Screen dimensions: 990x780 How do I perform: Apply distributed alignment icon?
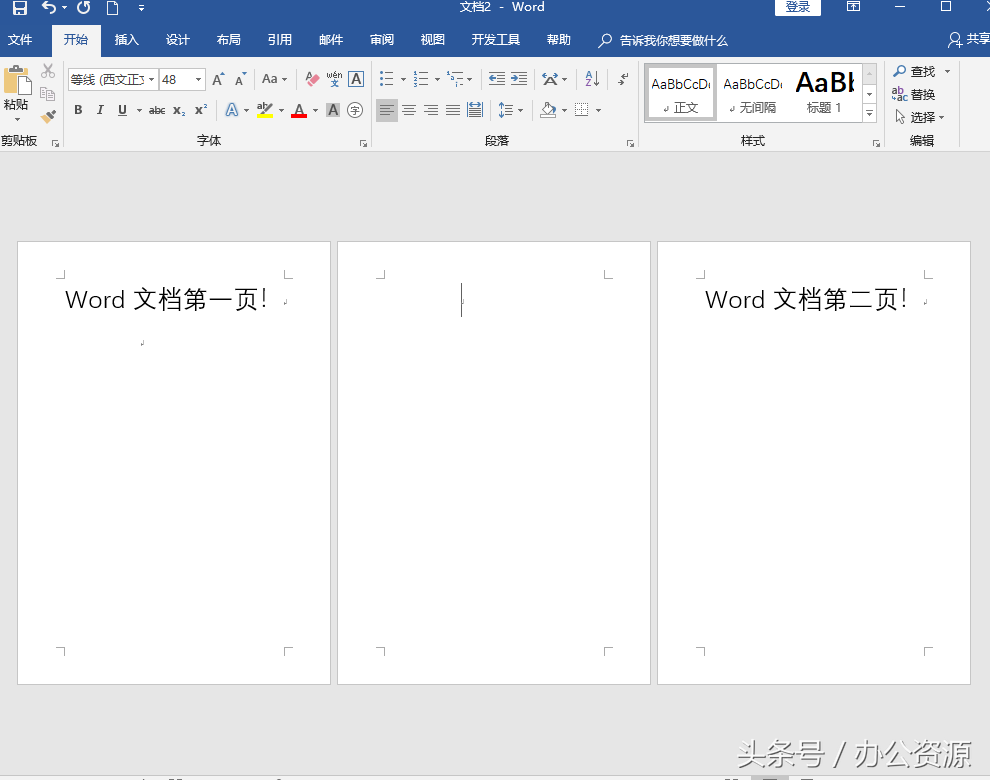[475, 111]
